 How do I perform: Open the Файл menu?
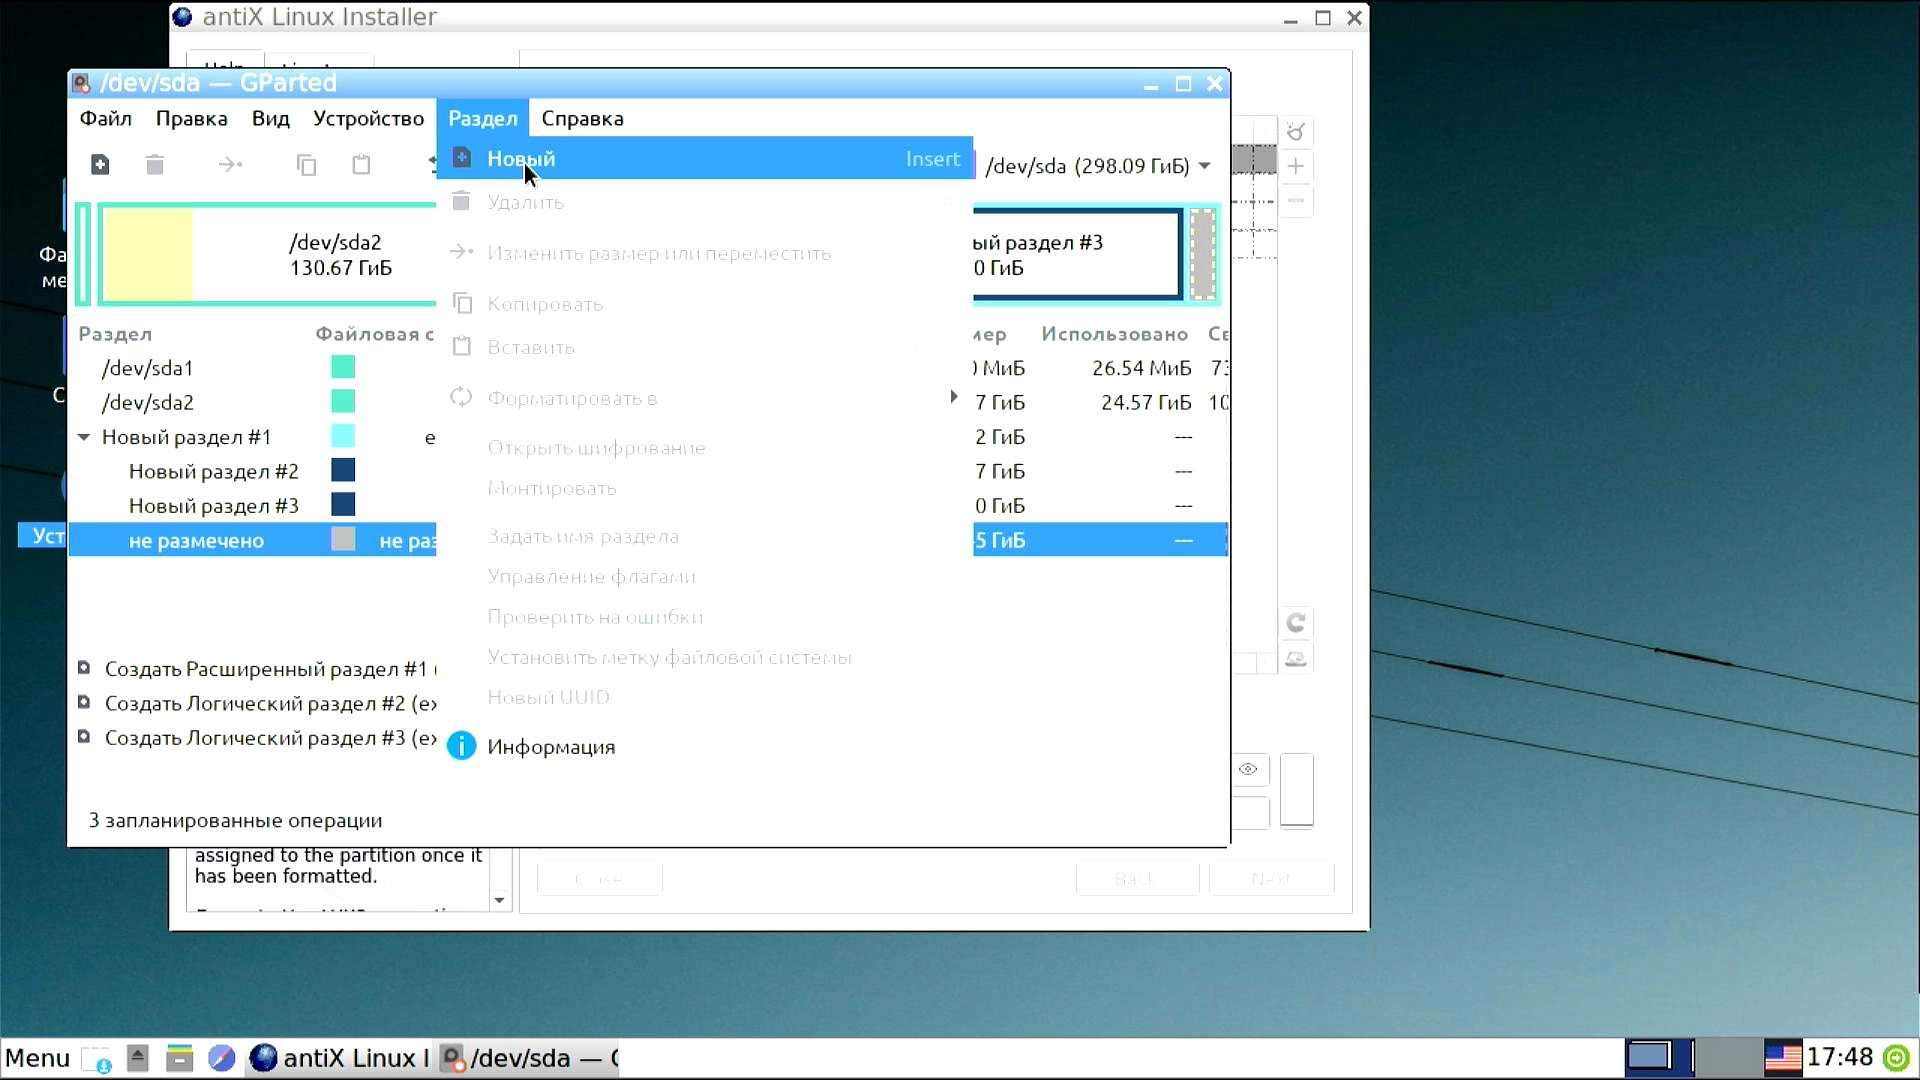106,119
